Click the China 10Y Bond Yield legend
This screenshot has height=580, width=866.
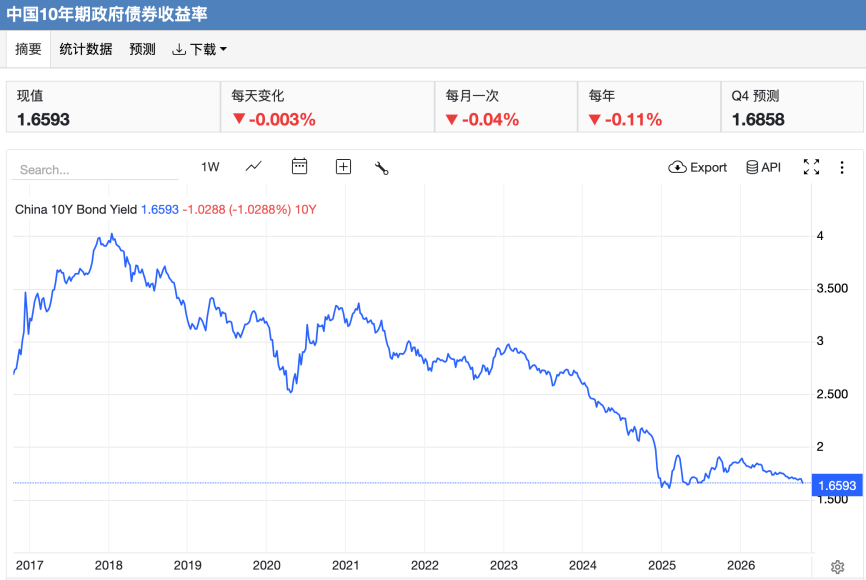point(76,210)
